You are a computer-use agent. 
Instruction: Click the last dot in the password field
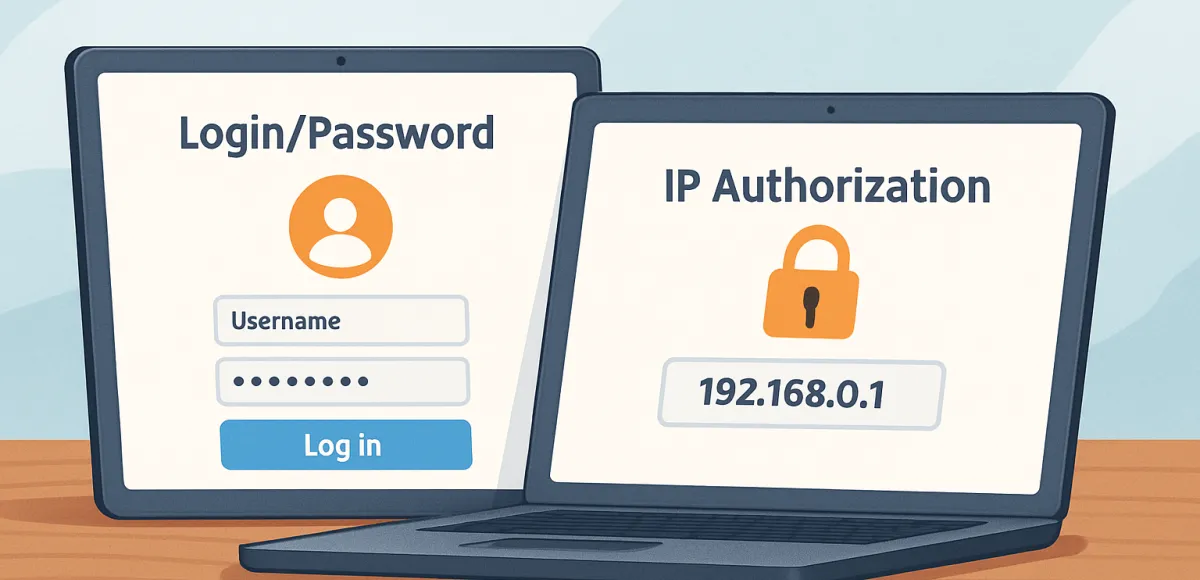coord(362,382)
